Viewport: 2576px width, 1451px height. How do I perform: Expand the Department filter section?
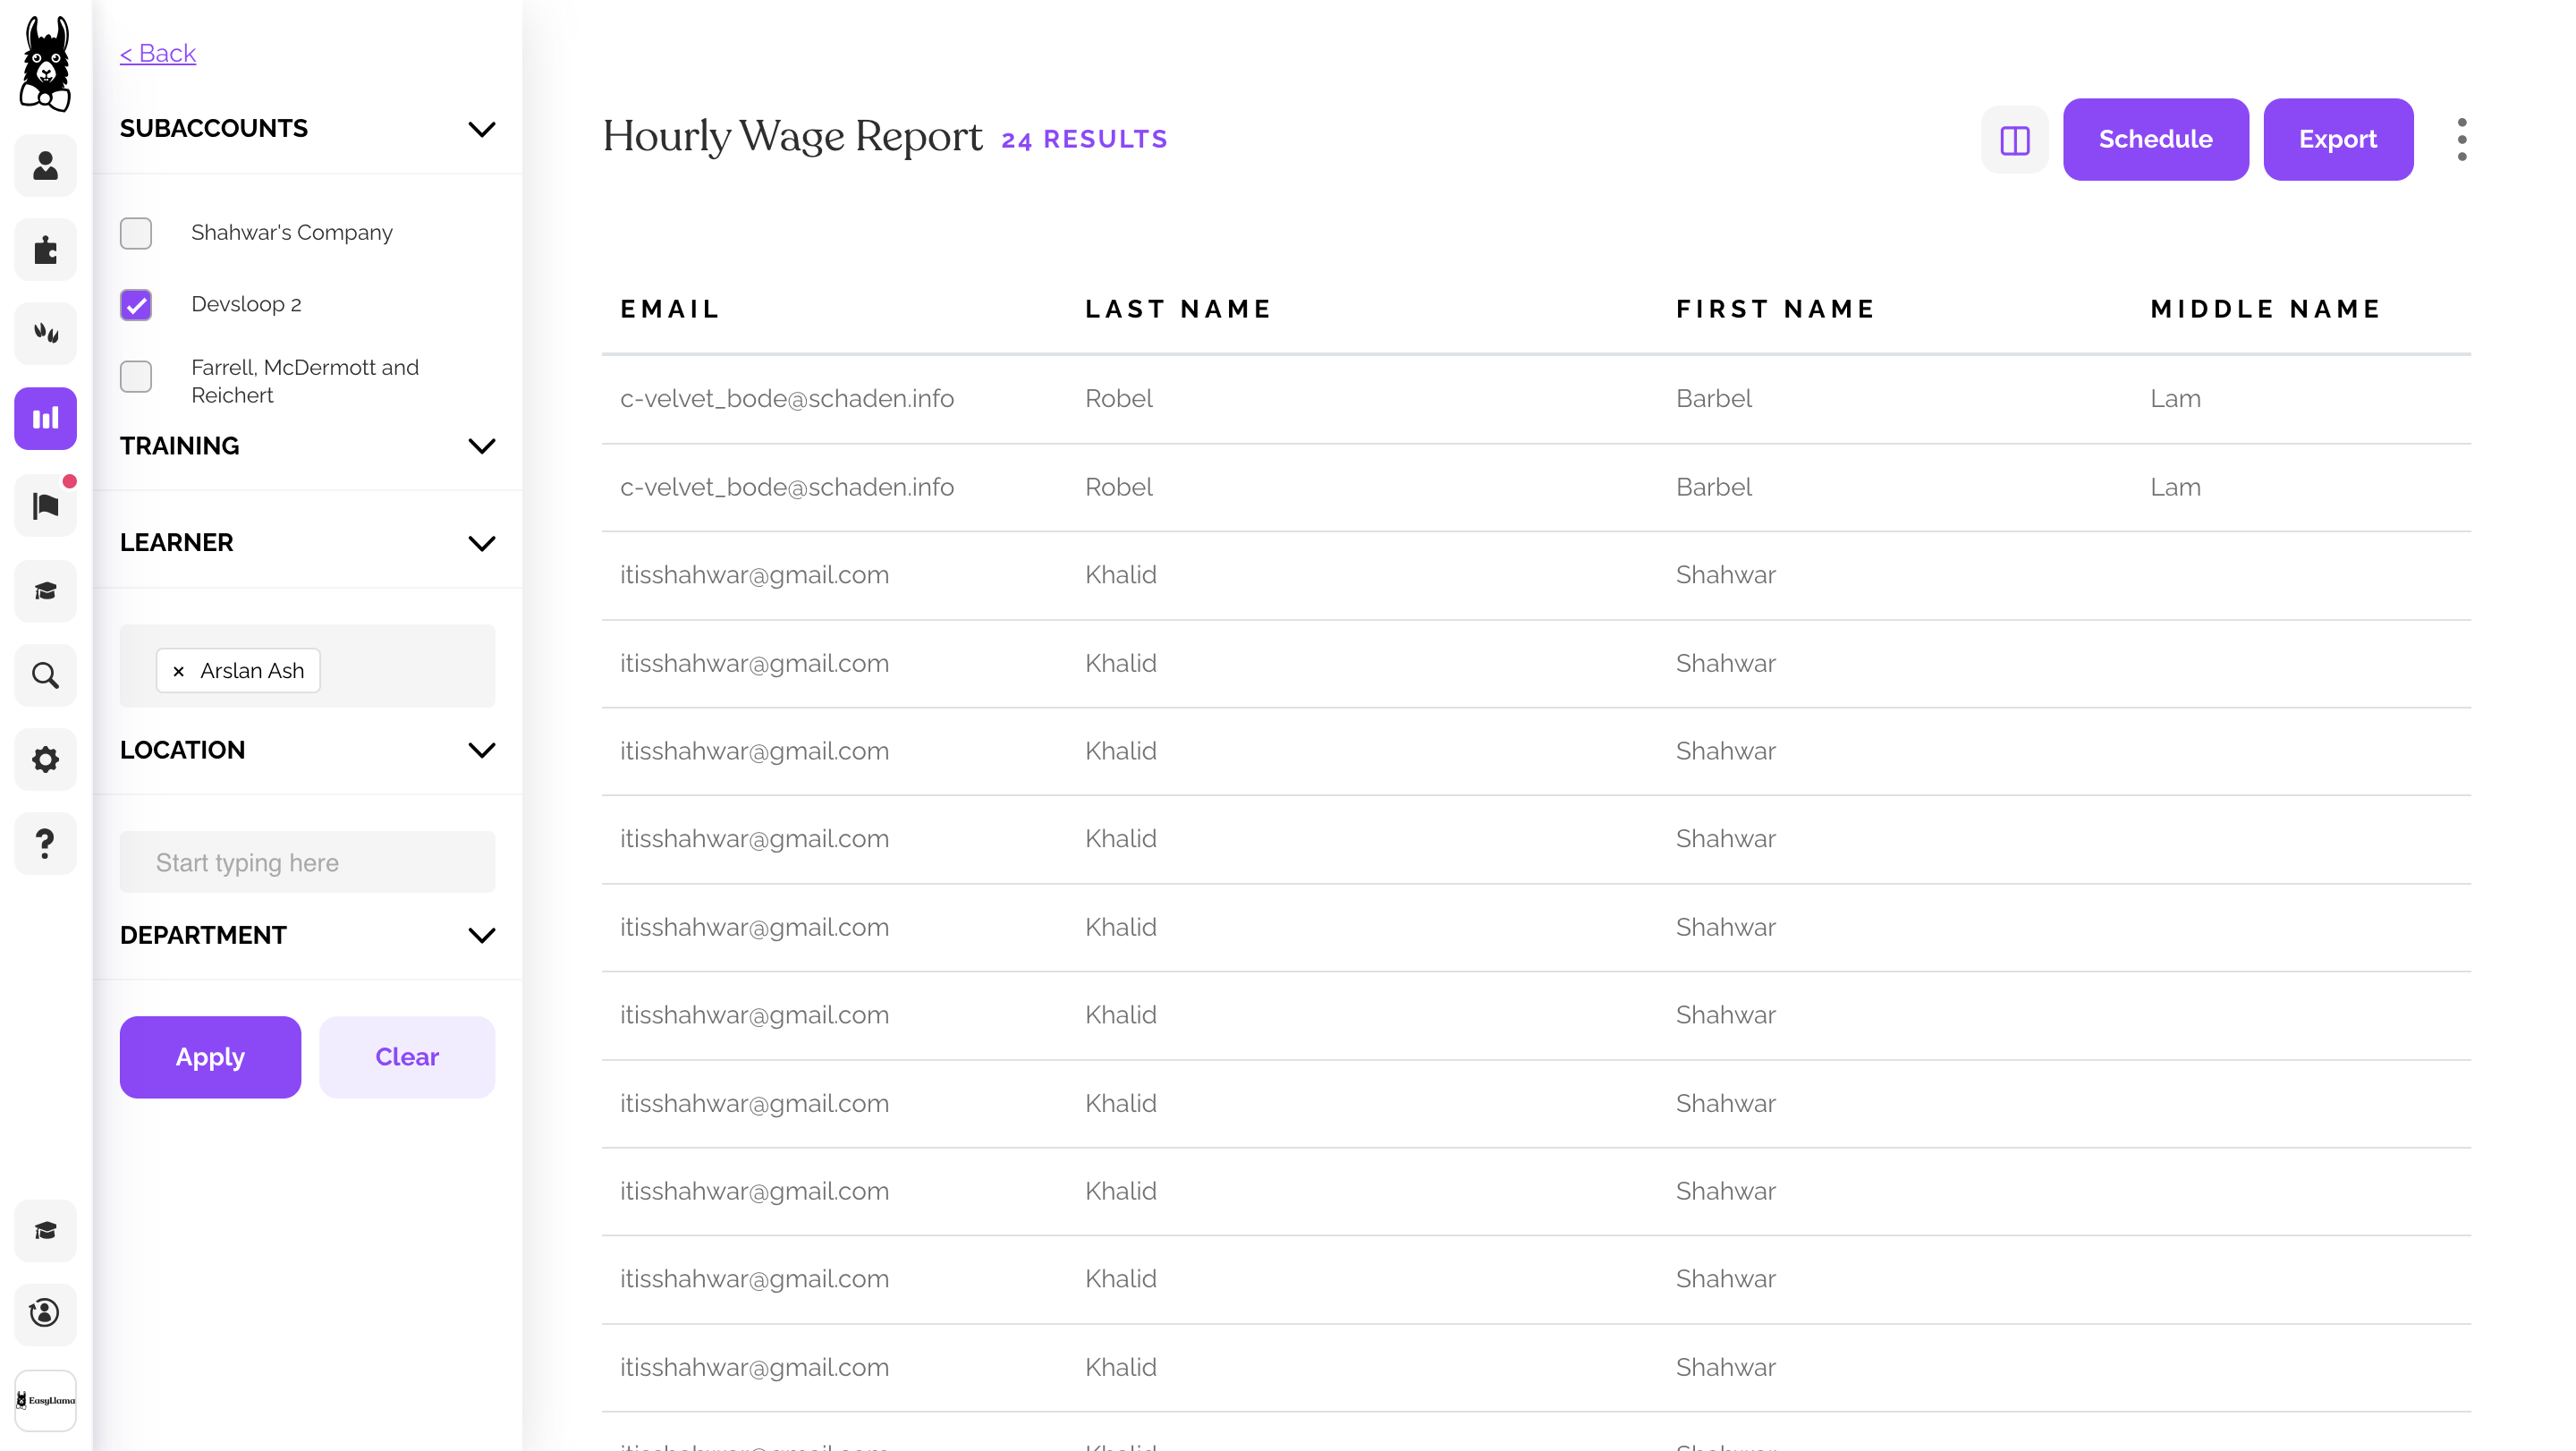[481, 935]
